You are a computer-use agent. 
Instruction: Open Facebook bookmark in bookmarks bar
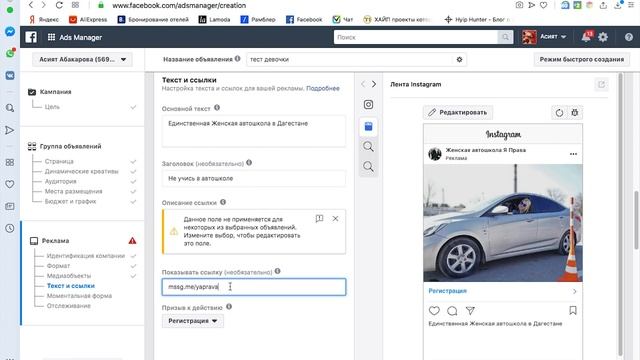click(304, 19)
